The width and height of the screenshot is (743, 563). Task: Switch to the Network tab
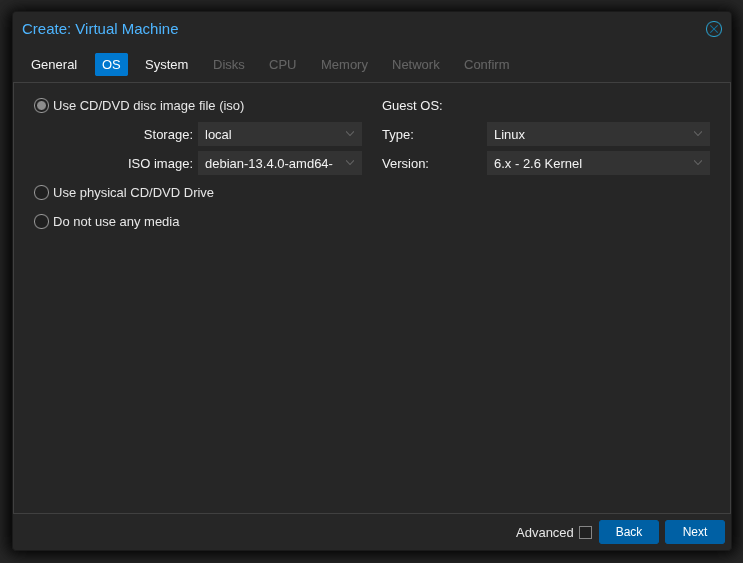[x=415, y=65]
